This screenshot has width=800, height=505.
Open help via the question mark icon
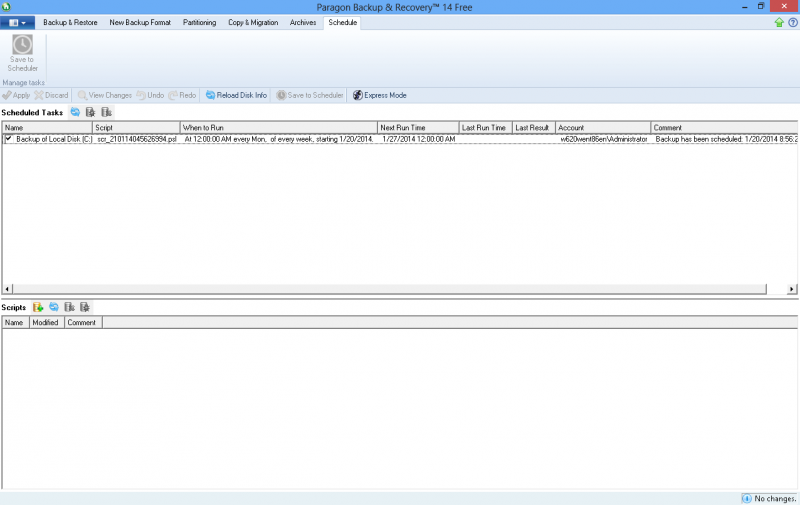793,22
